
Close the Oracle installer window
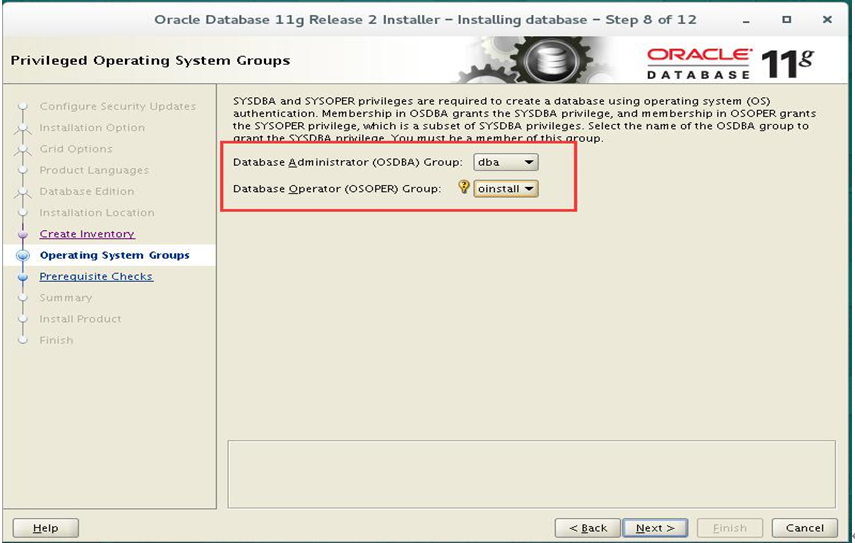(827, 19)
